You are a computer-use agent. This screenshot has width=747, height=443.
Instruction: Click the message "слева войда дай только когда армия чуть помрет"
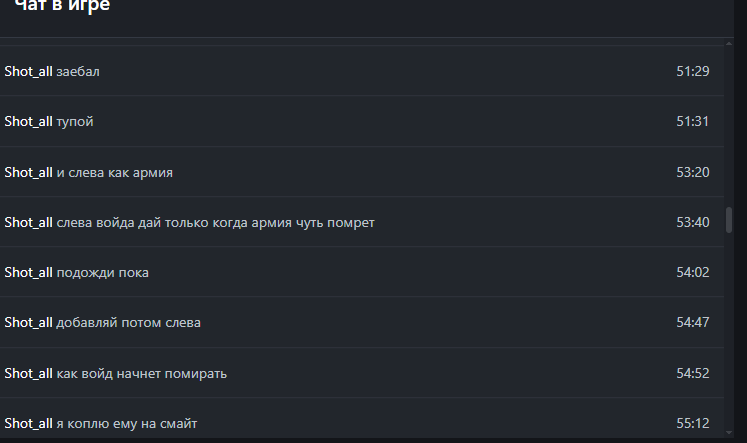(215, 223)
